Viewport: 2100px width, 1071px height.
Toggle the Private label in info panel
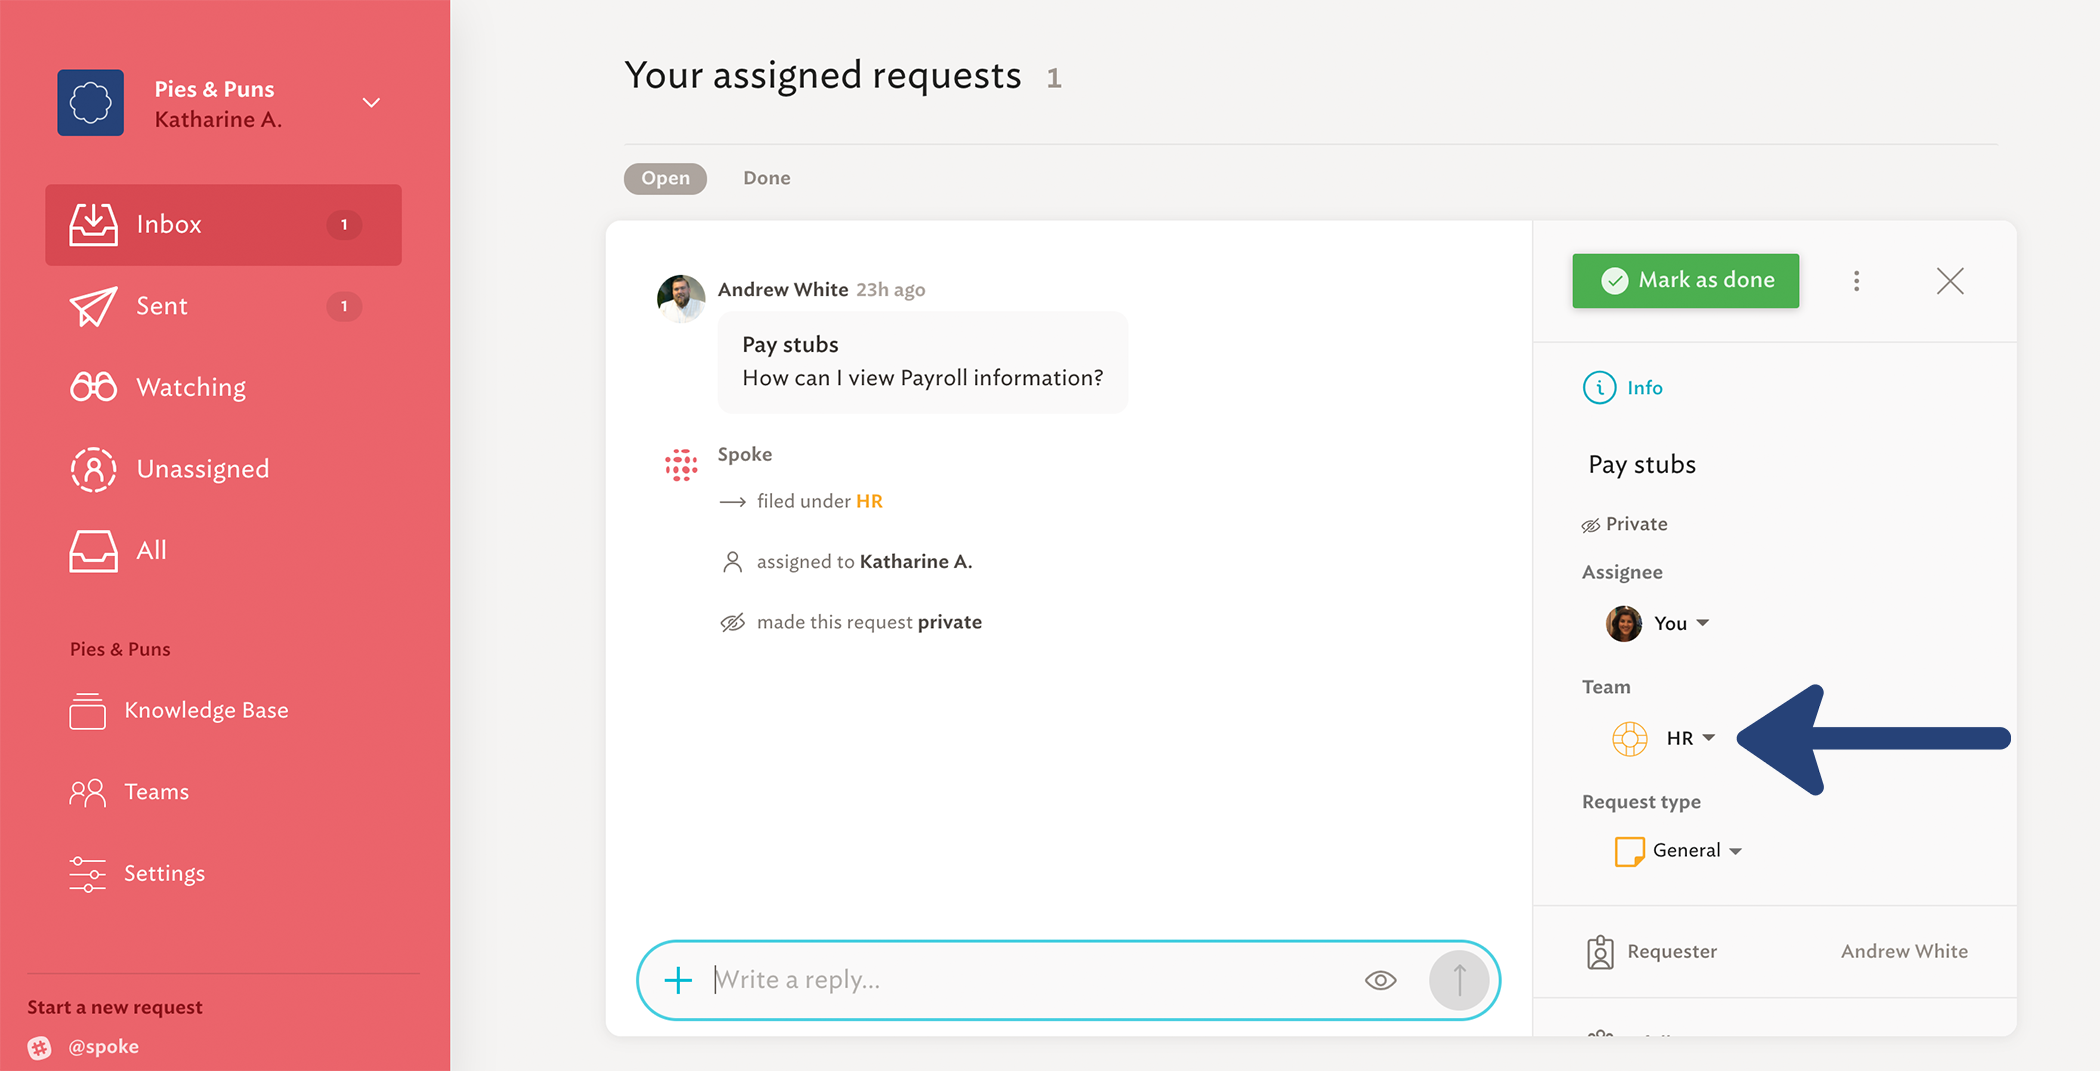click(1624, 524)
